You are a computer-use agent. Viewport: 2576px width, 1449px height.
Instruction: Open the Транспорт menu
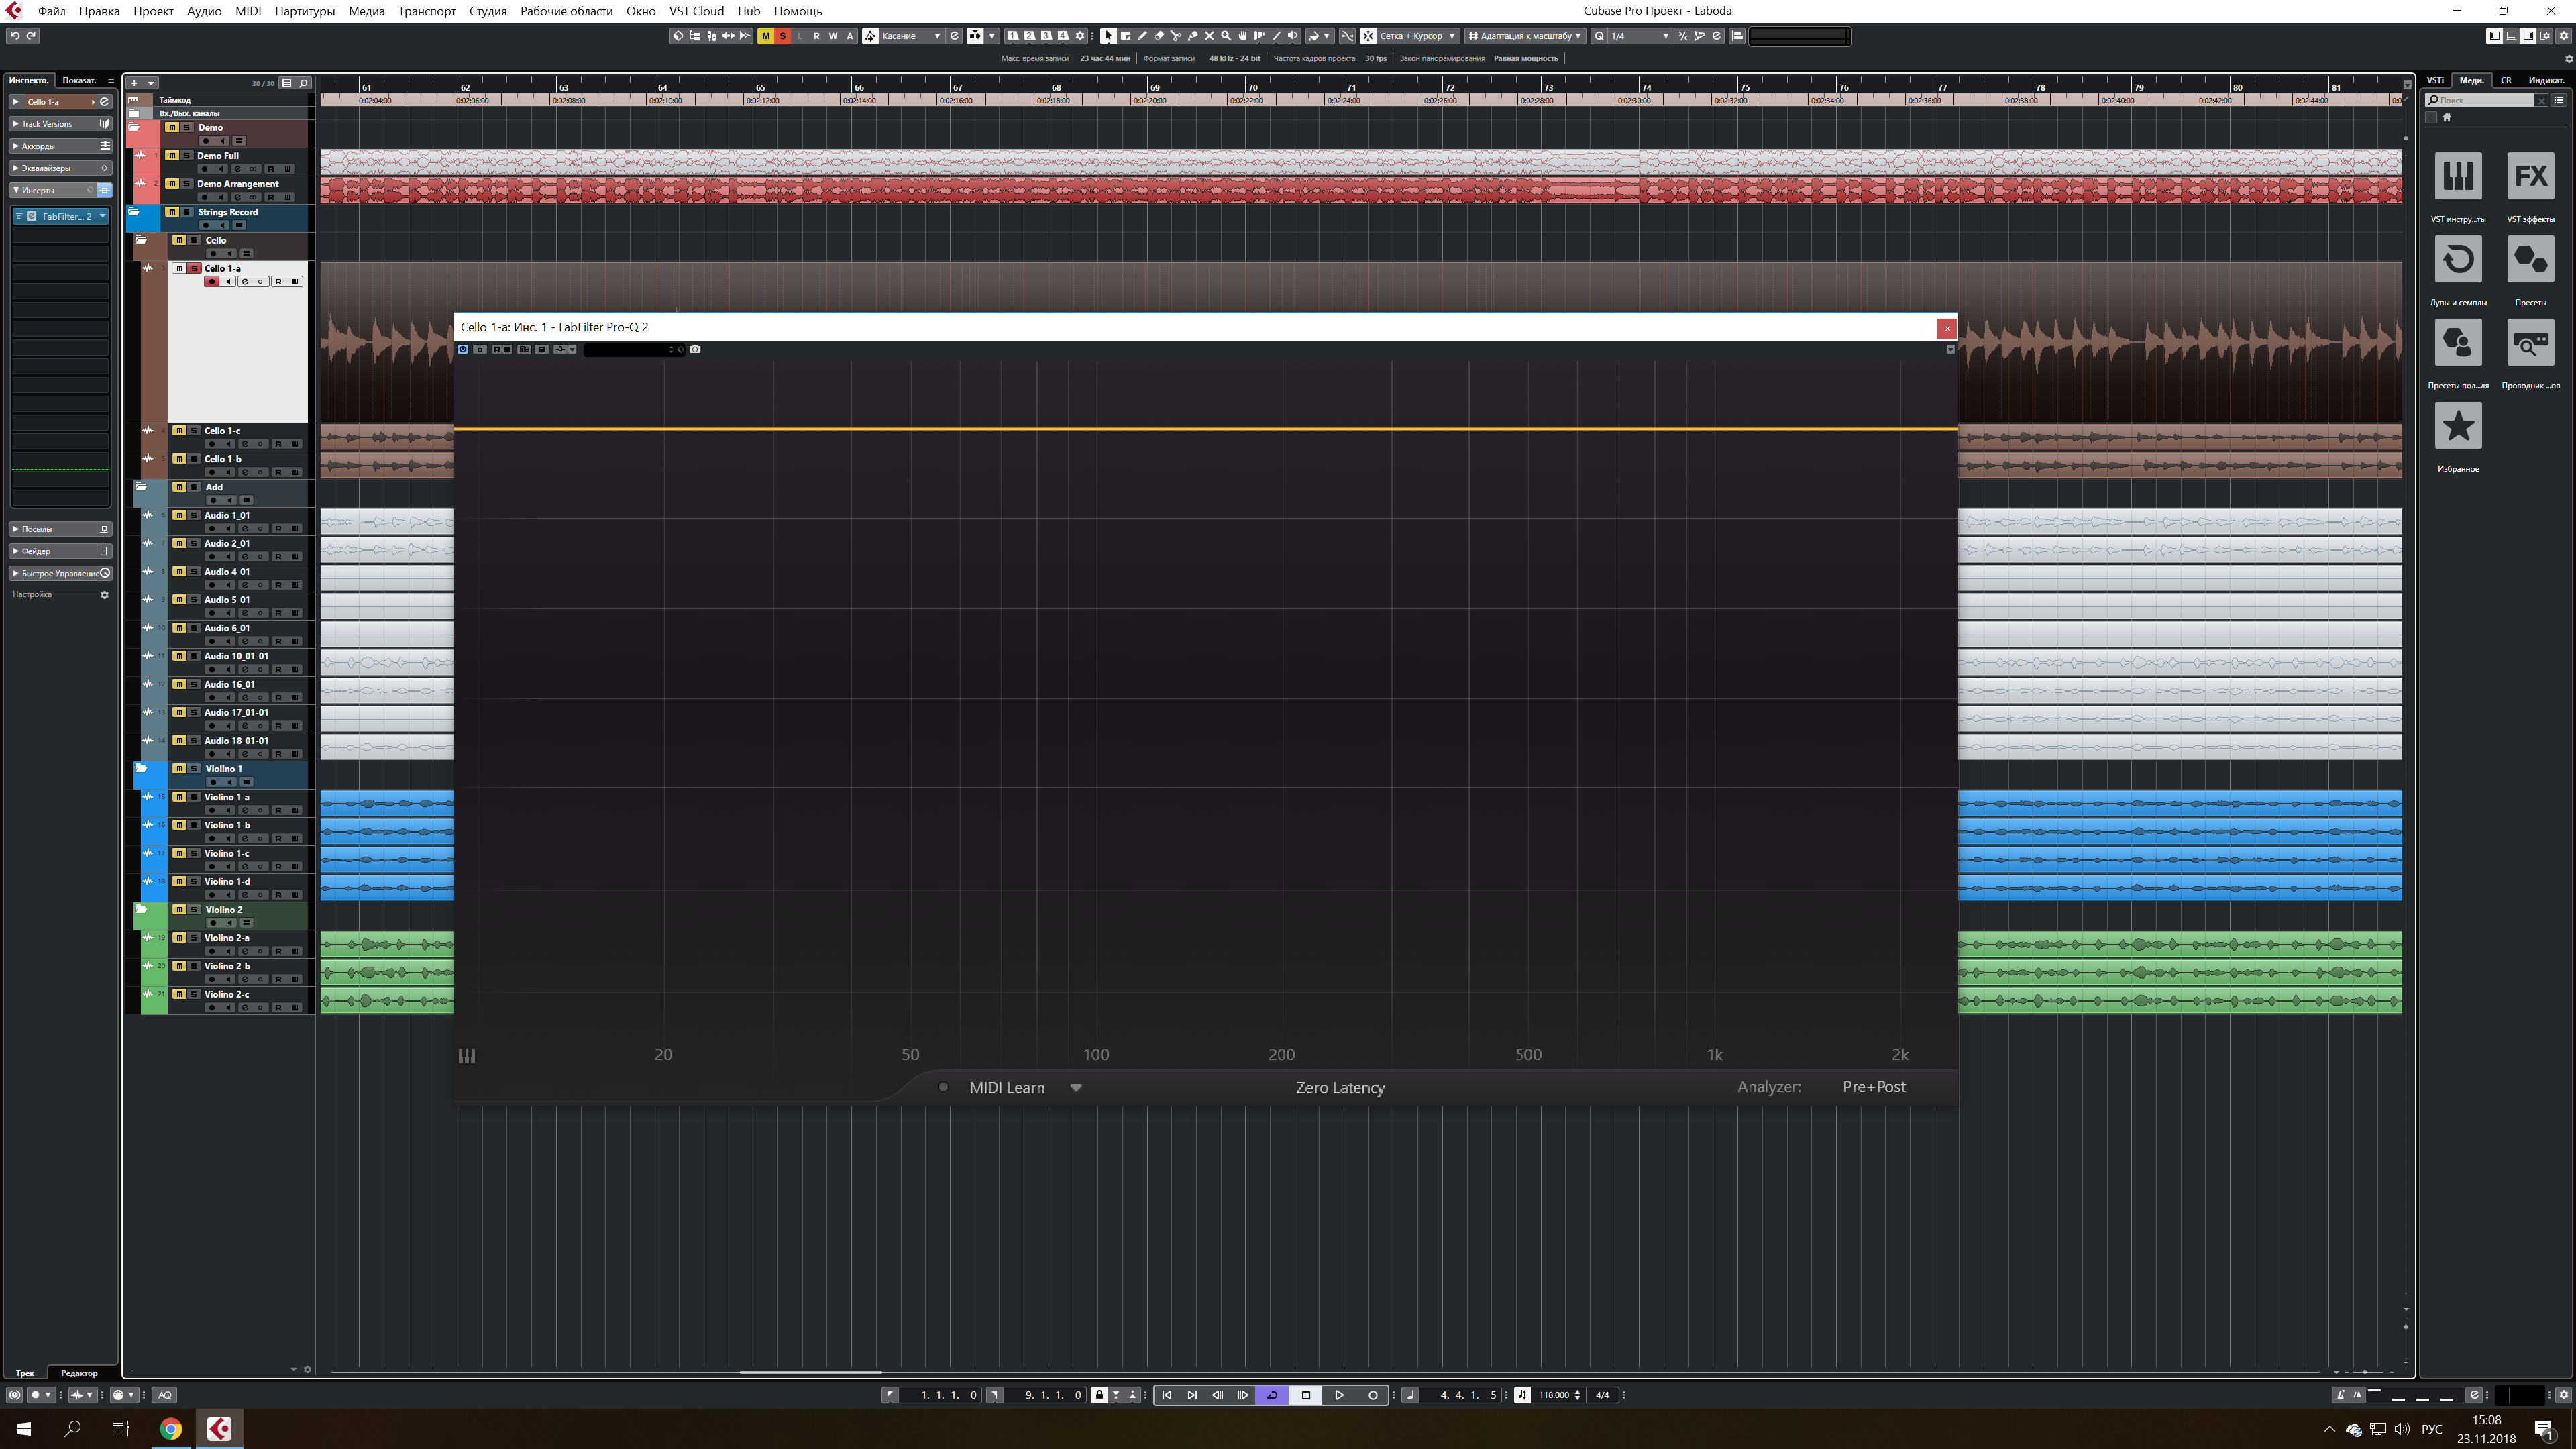point(426,11)
